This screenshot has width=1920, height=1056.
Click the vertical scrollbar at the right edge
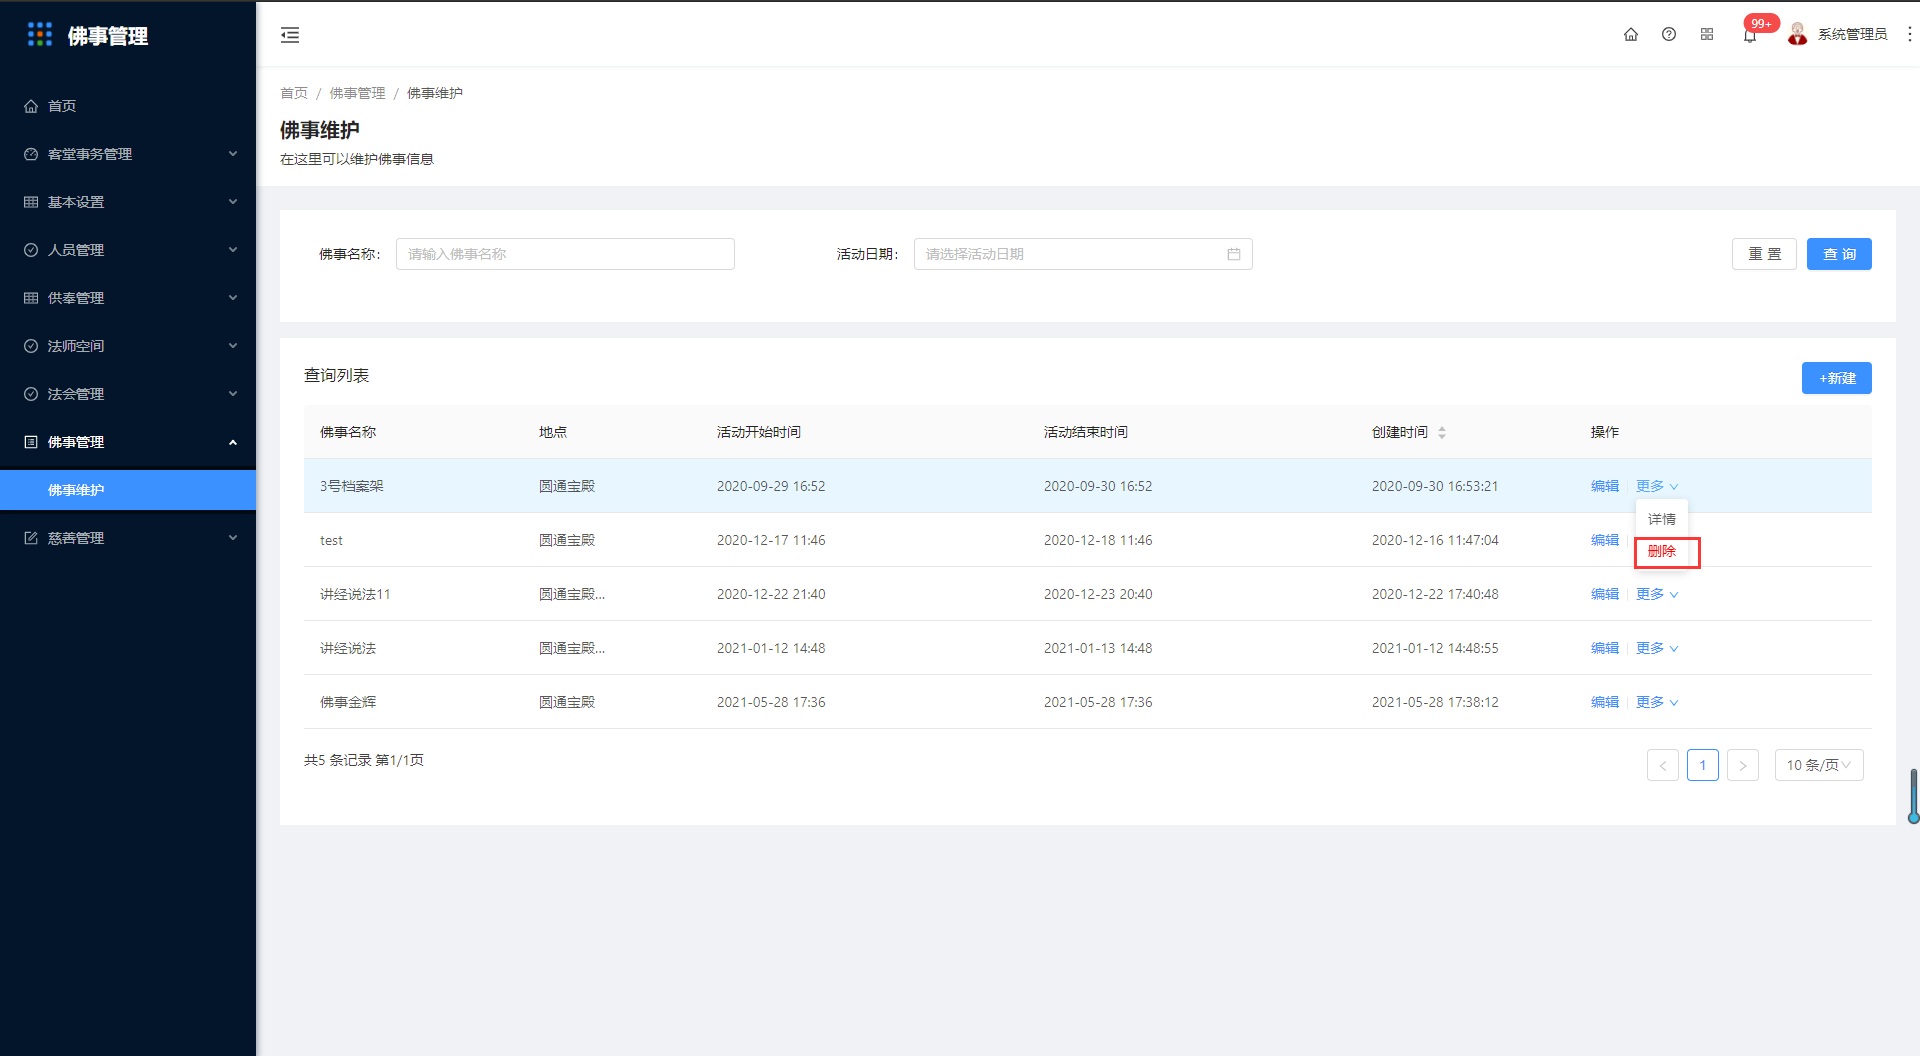tap(1914, 796)
